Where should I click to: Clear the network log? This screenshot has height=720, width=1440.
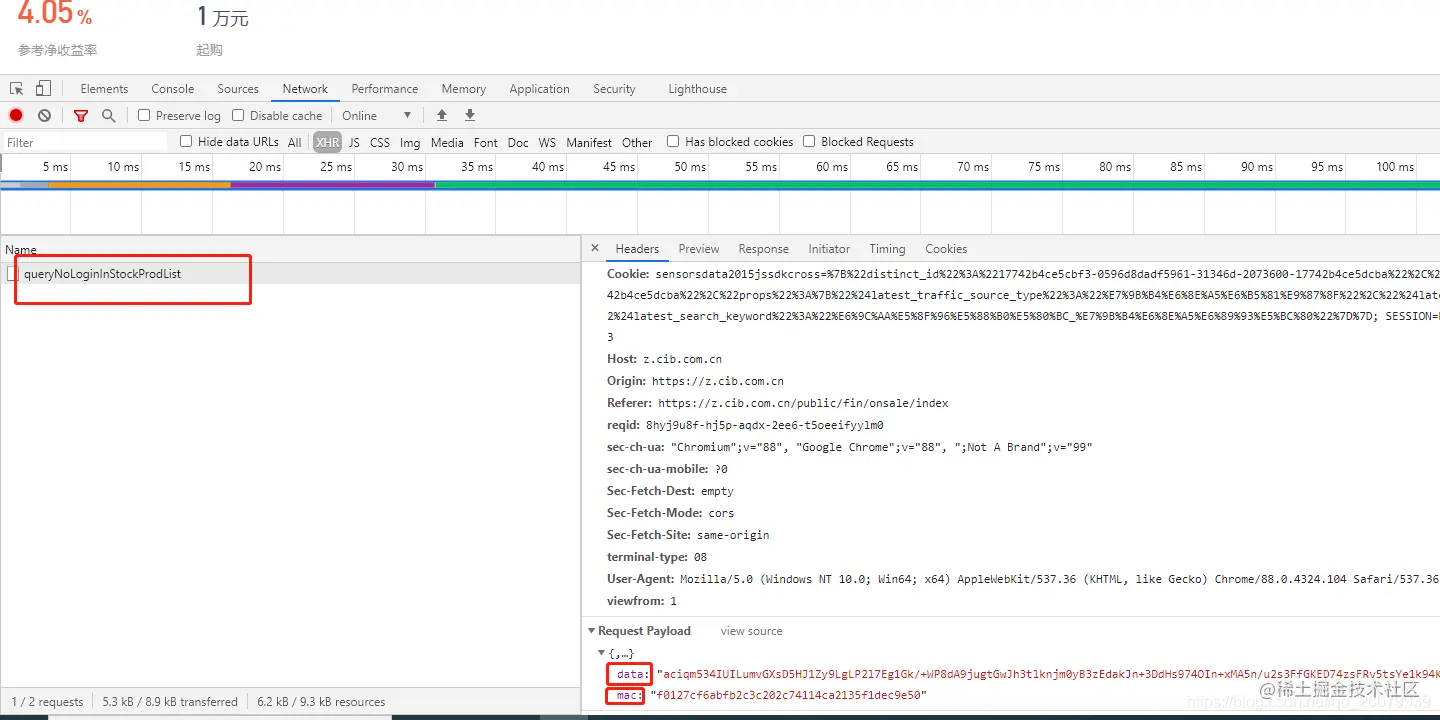click(x=44, y=115)
